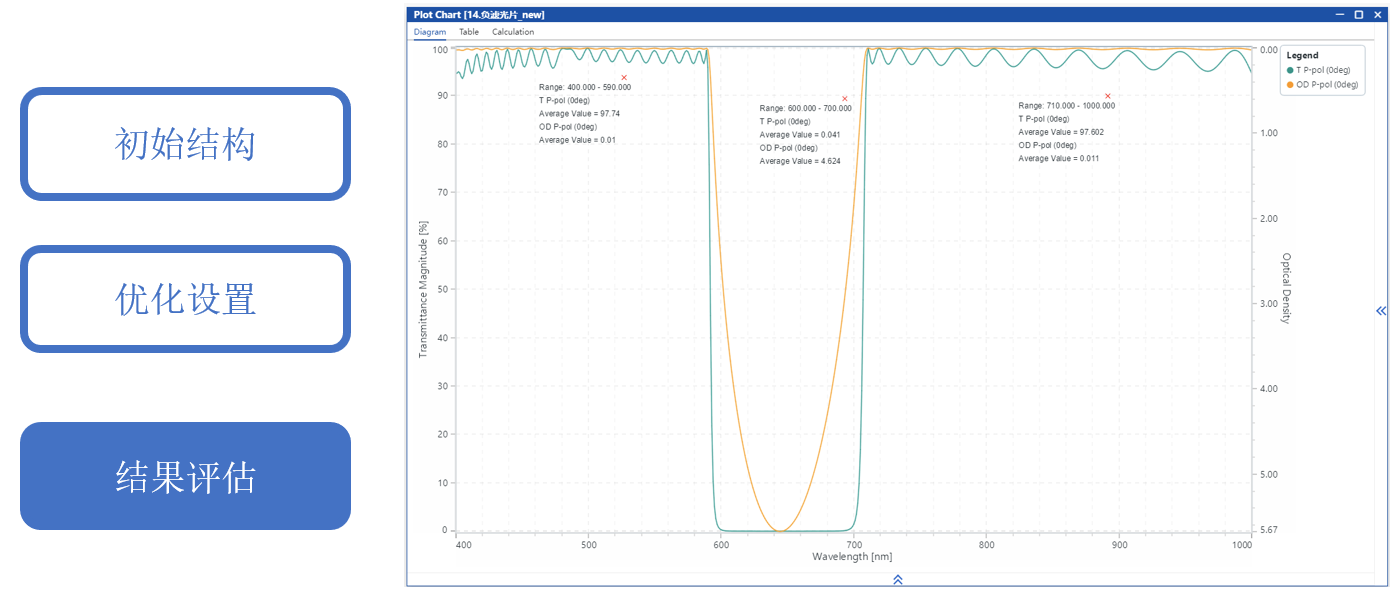Image resolution: width=1395 pixels, height=593 pixels.
Task: Click the orange OD P-pol legend dot
Action: pos(1290,85)
